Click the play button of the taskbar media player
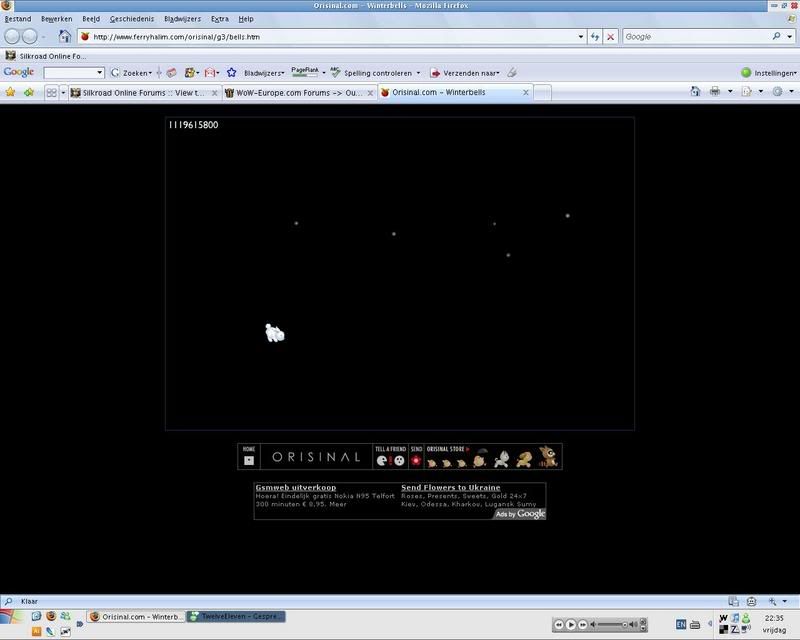Viewport: 800px width, 640px height. [x=571, y=624]
